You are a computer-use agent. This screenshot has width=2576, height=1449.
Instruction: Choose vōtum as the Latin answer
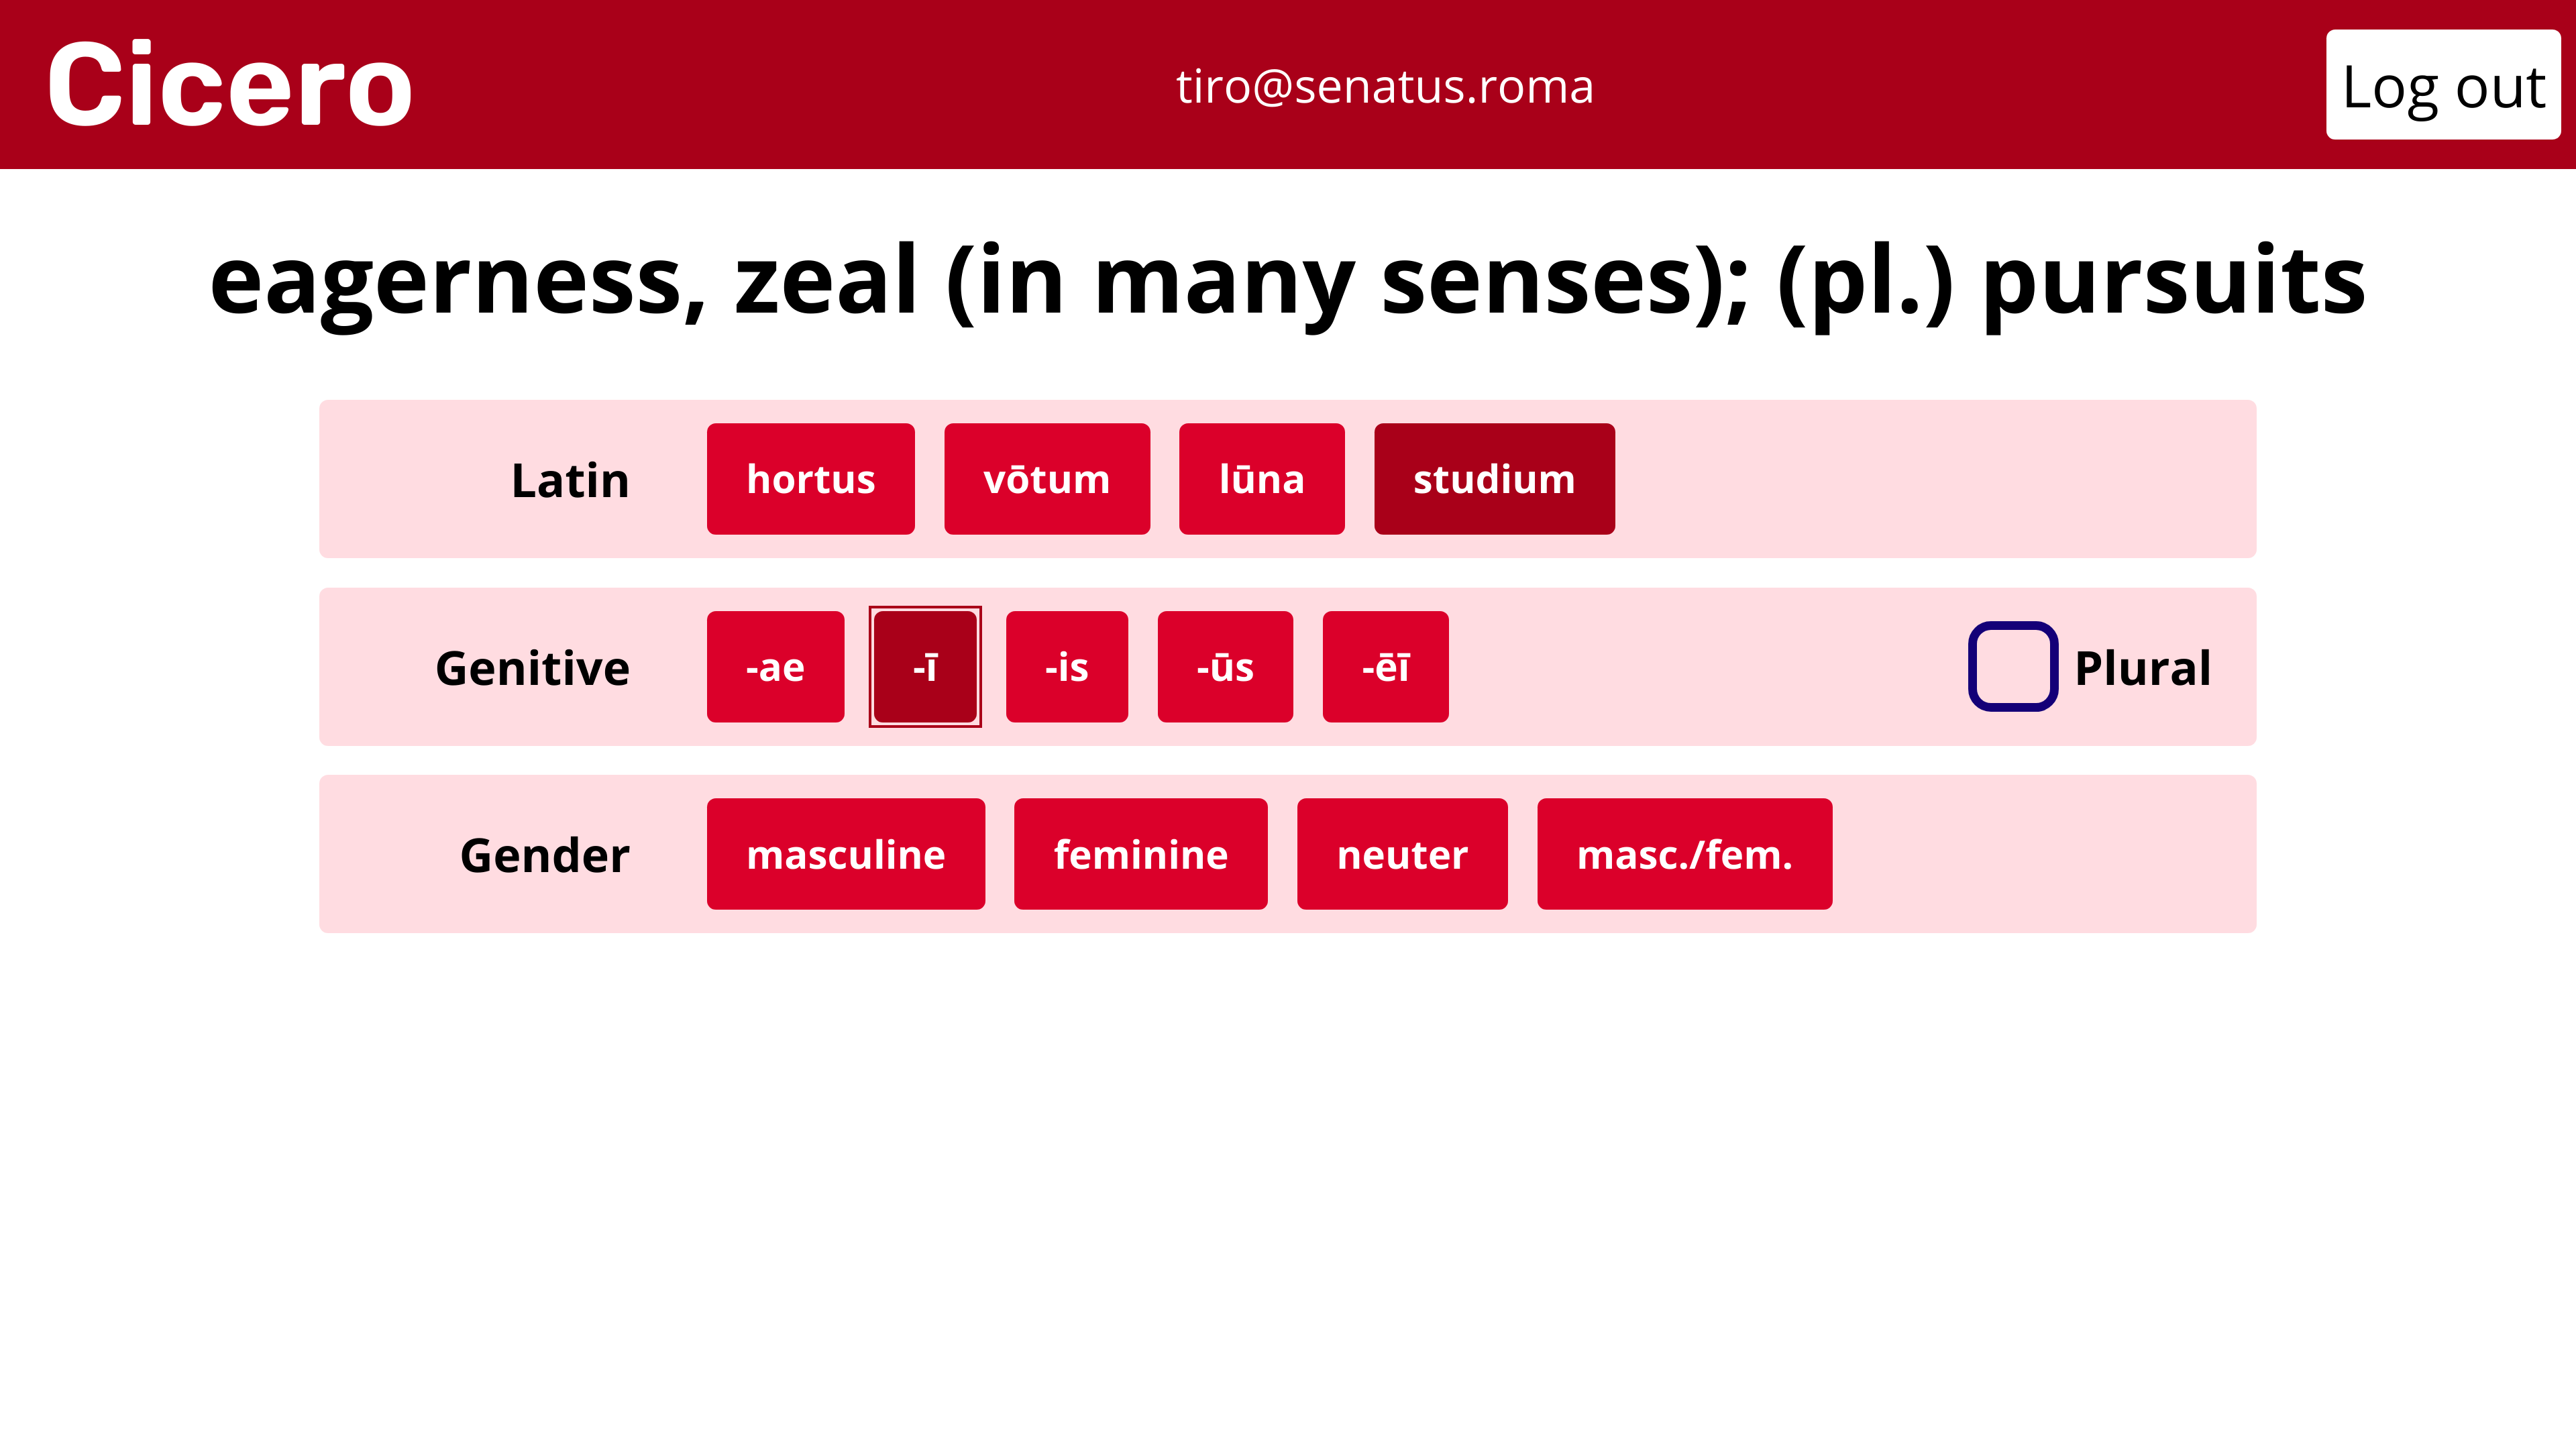tap(1046, 479)
